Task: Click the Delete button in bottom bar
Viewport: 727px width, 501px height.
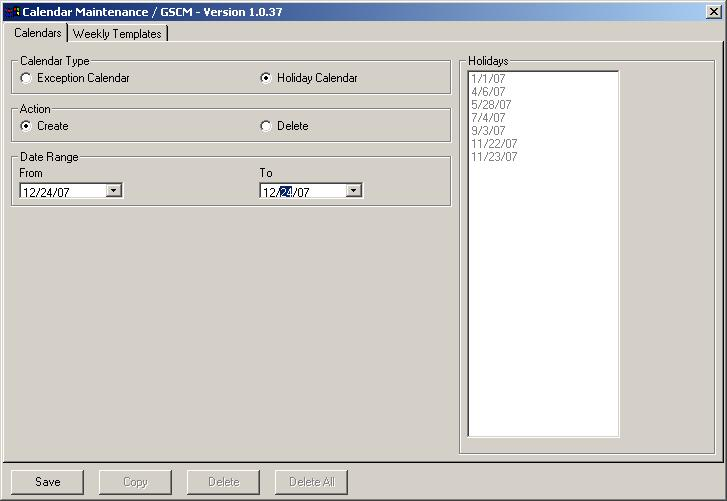Action: [x=223, y=482]
